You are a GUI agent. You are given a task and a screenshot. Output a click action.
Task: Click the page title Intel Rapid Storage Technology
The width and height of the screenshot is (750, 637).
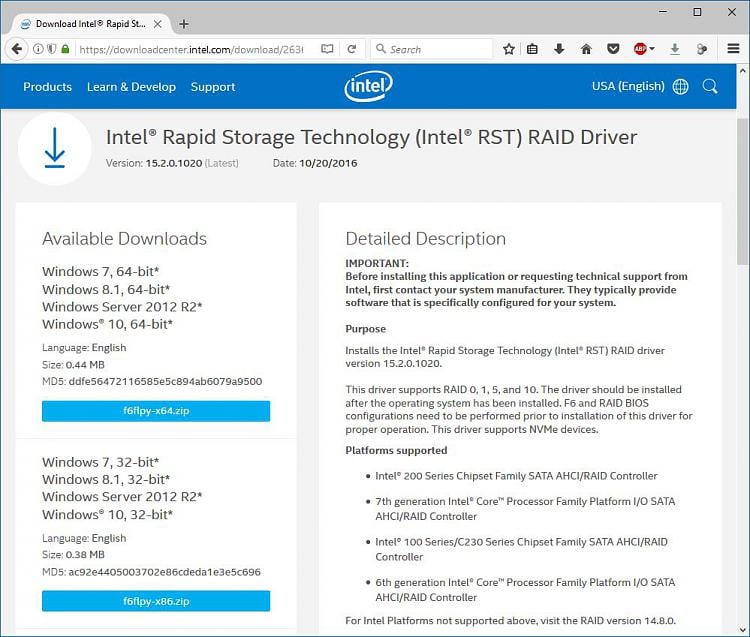coord(371,138)
